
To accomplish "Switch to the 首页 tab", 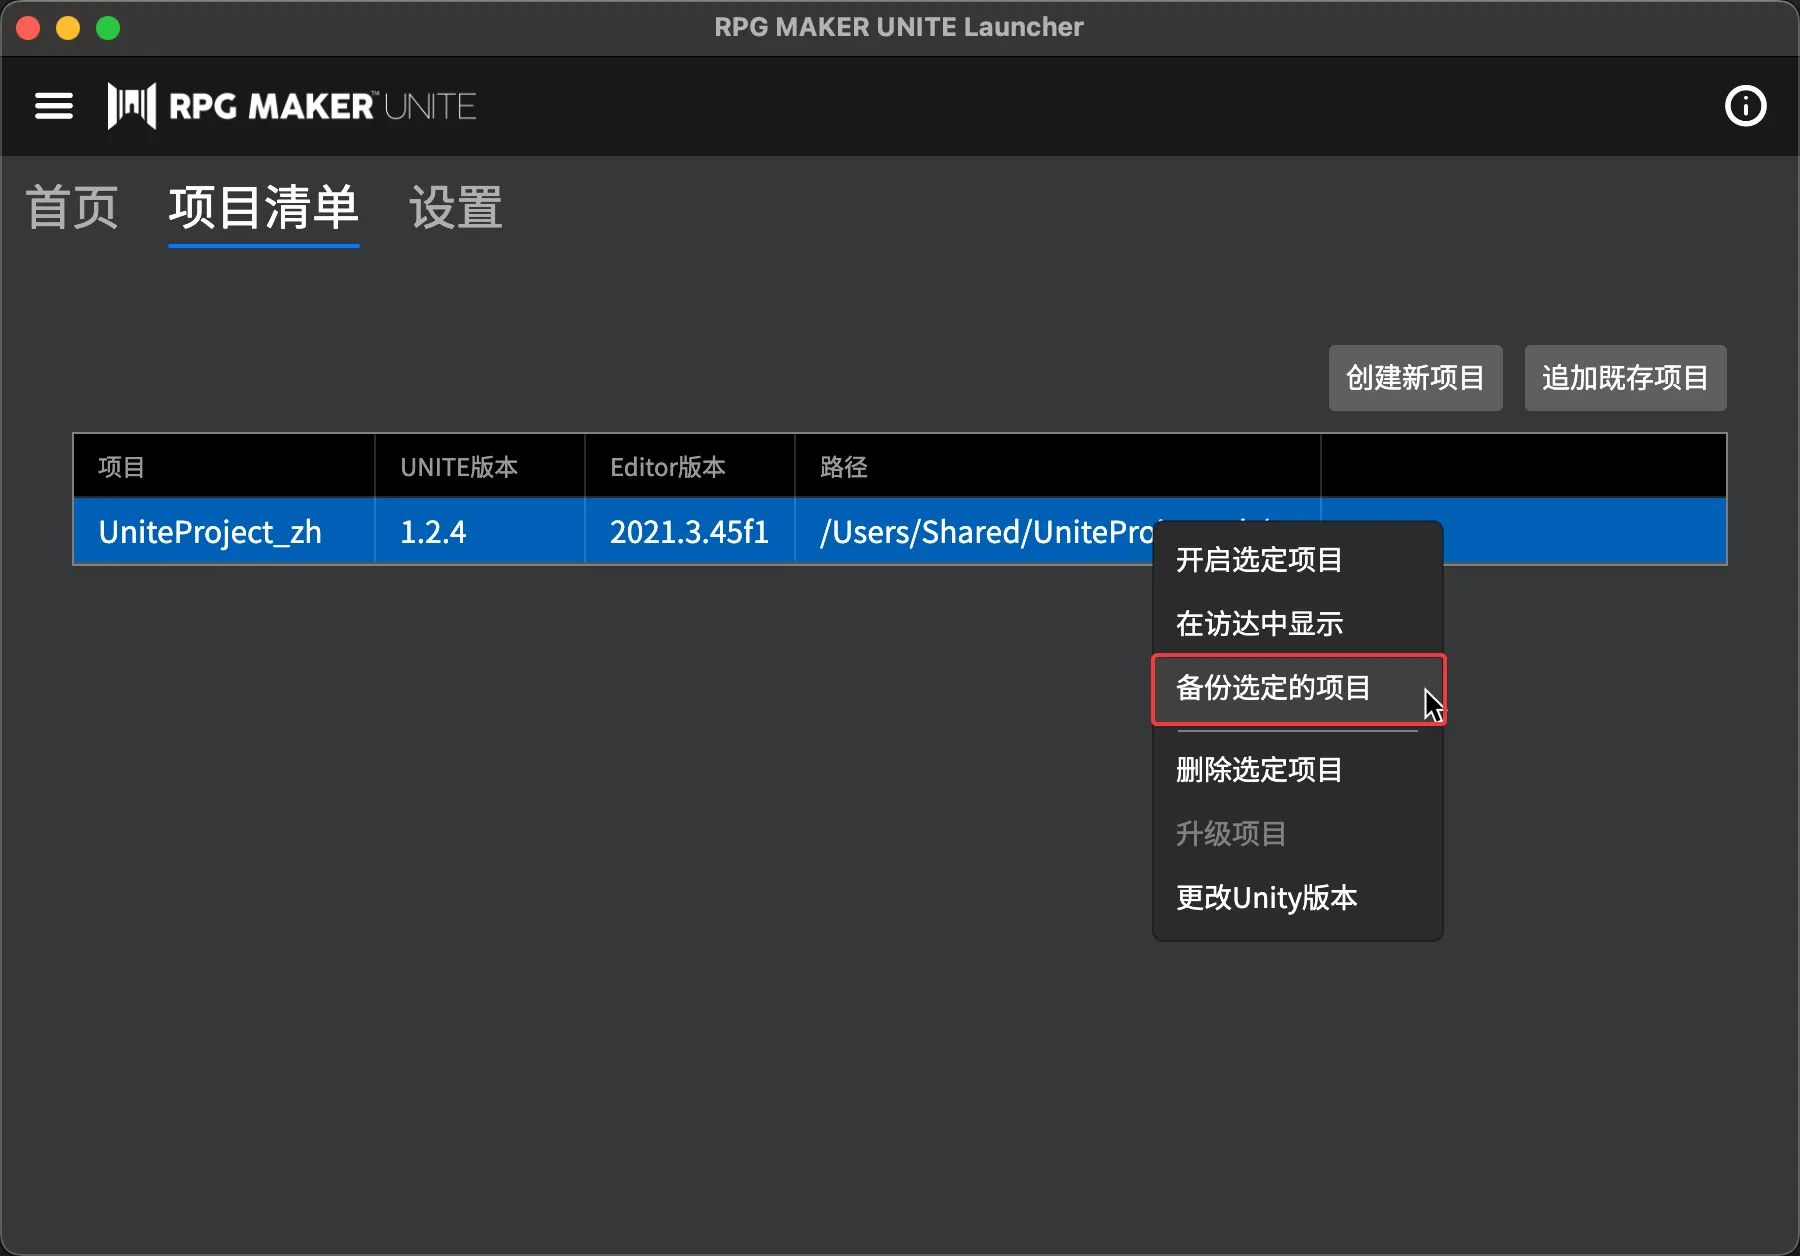I will [x=72, y=208].
